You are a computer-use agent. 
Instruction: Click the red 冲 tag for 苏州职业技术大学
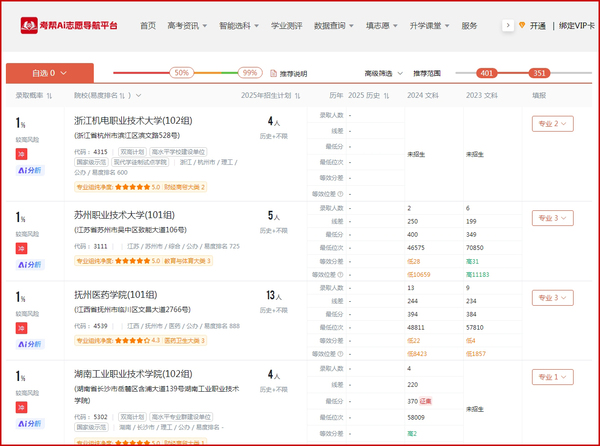coord(20,248)
